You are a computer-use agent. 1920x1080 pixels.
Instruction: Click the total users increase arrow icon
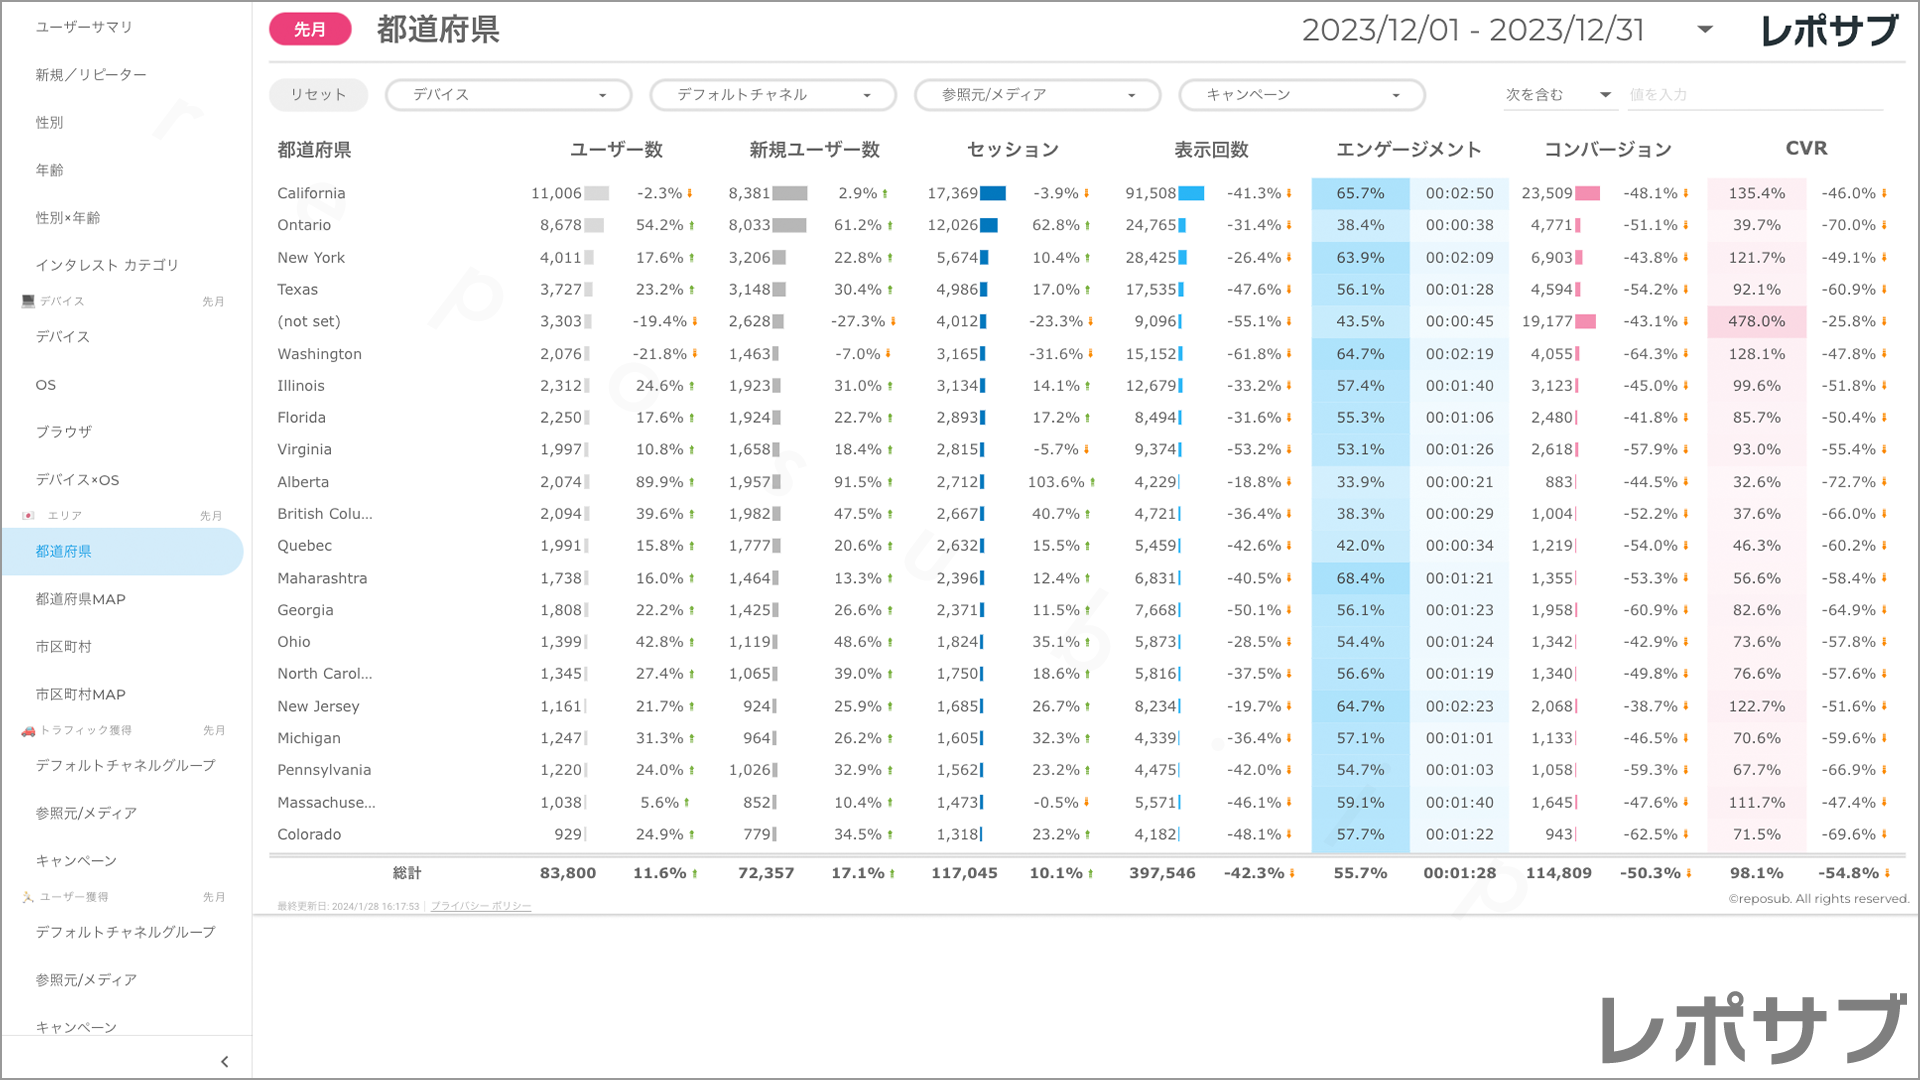click(694, 874)
